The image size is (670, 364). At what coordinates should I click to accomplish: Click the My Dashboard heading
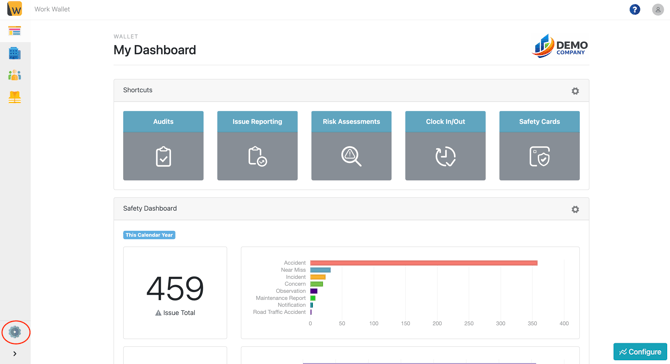click(155, 50)
